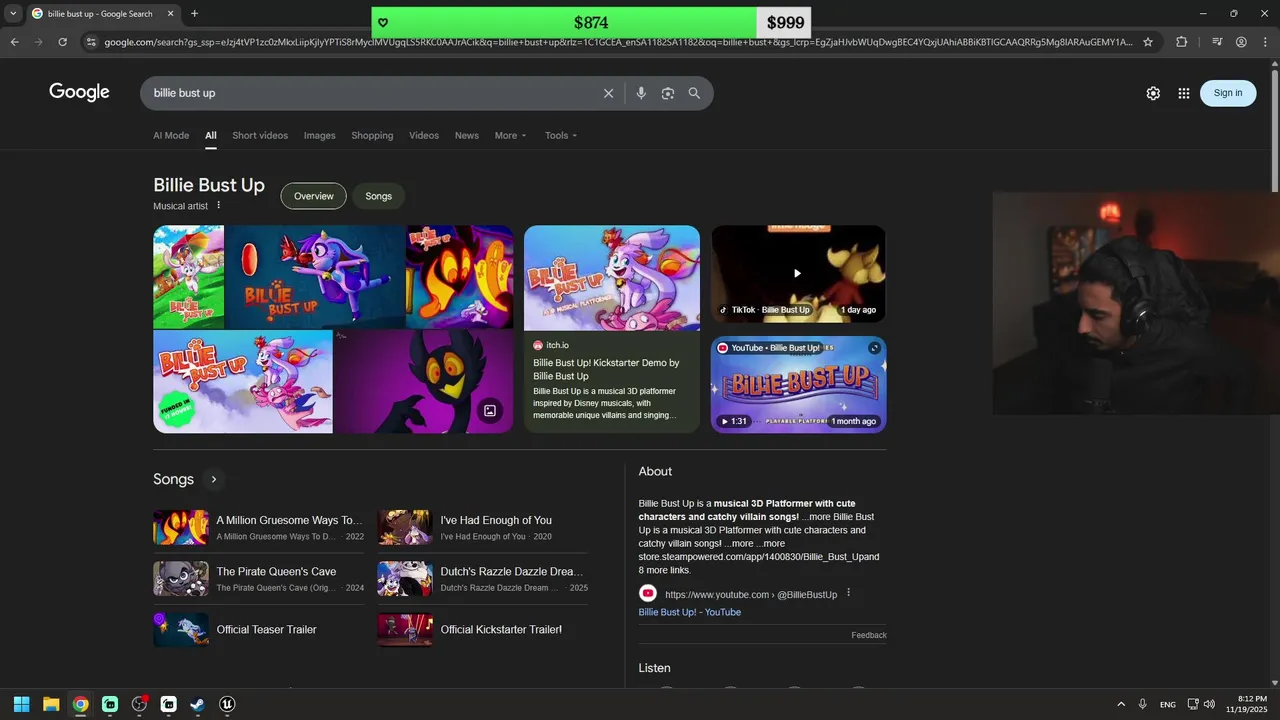This screenshot has height=720, width=1280.
Task: Open Google quick settings gear
Action: coord(1153,93)
